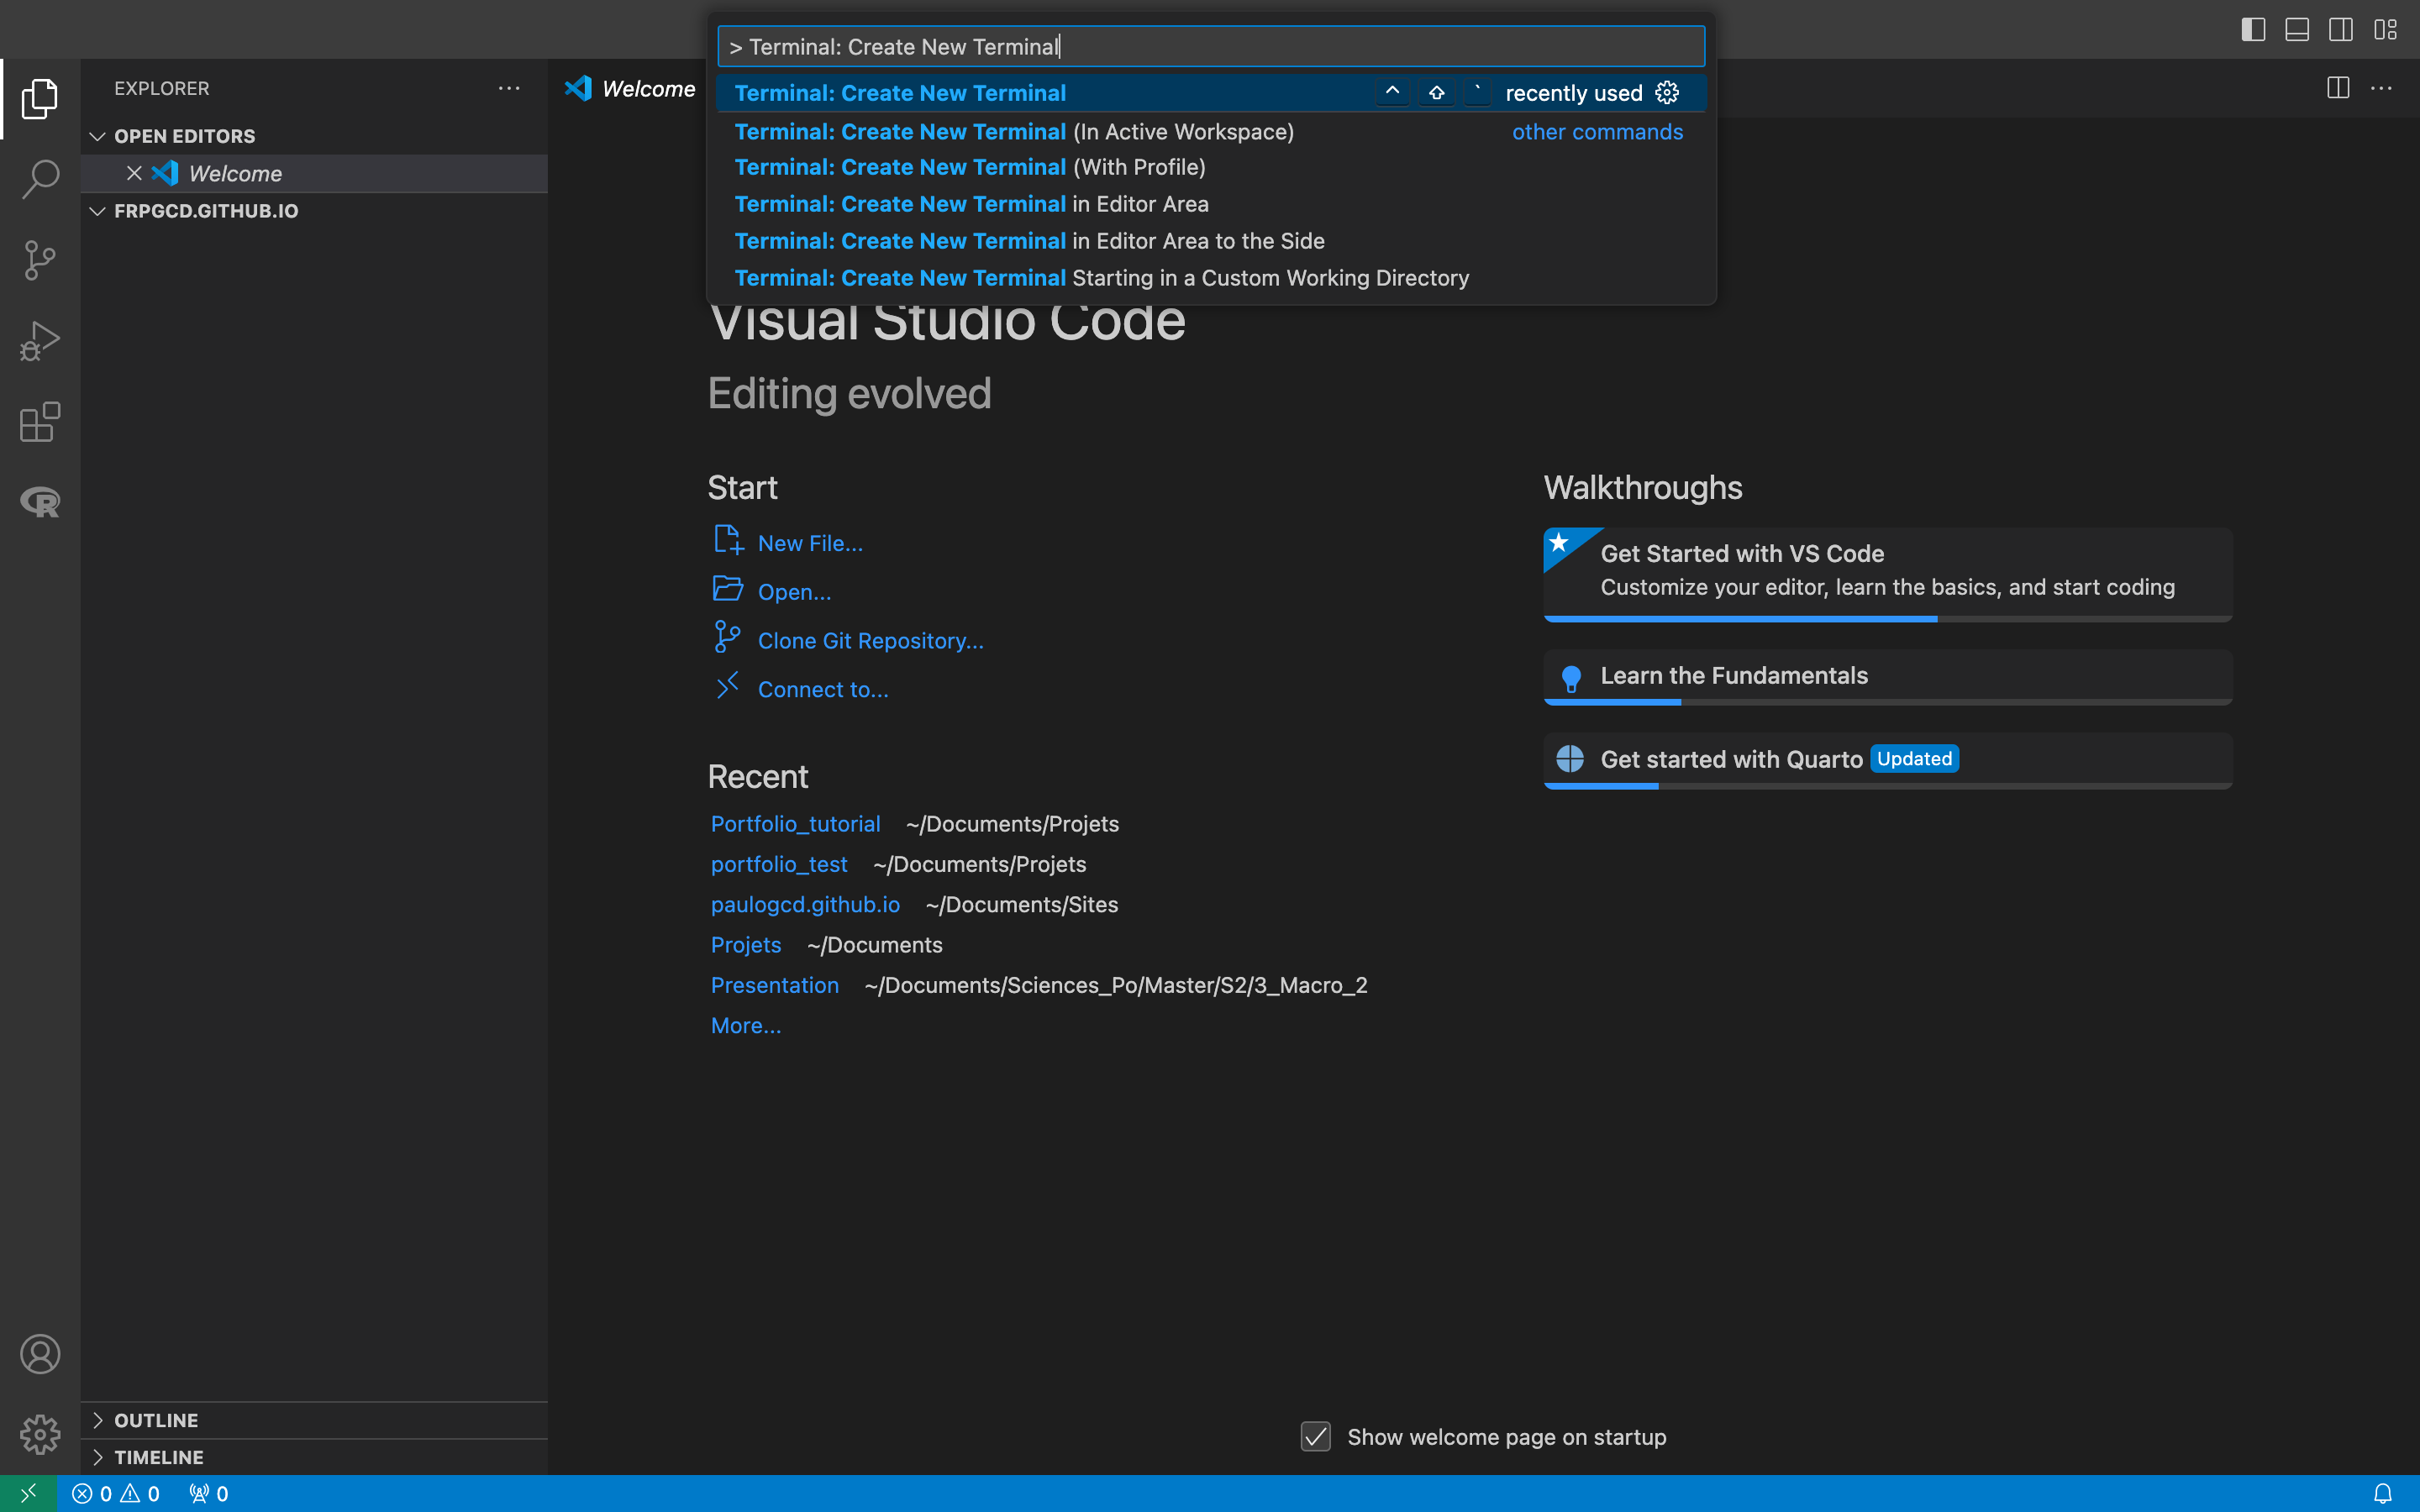Image resolution: width=2420 pixels, height=1512 pixels.
Task: Switch to the Welcome editor tab
Action: [x=630, y=88]
